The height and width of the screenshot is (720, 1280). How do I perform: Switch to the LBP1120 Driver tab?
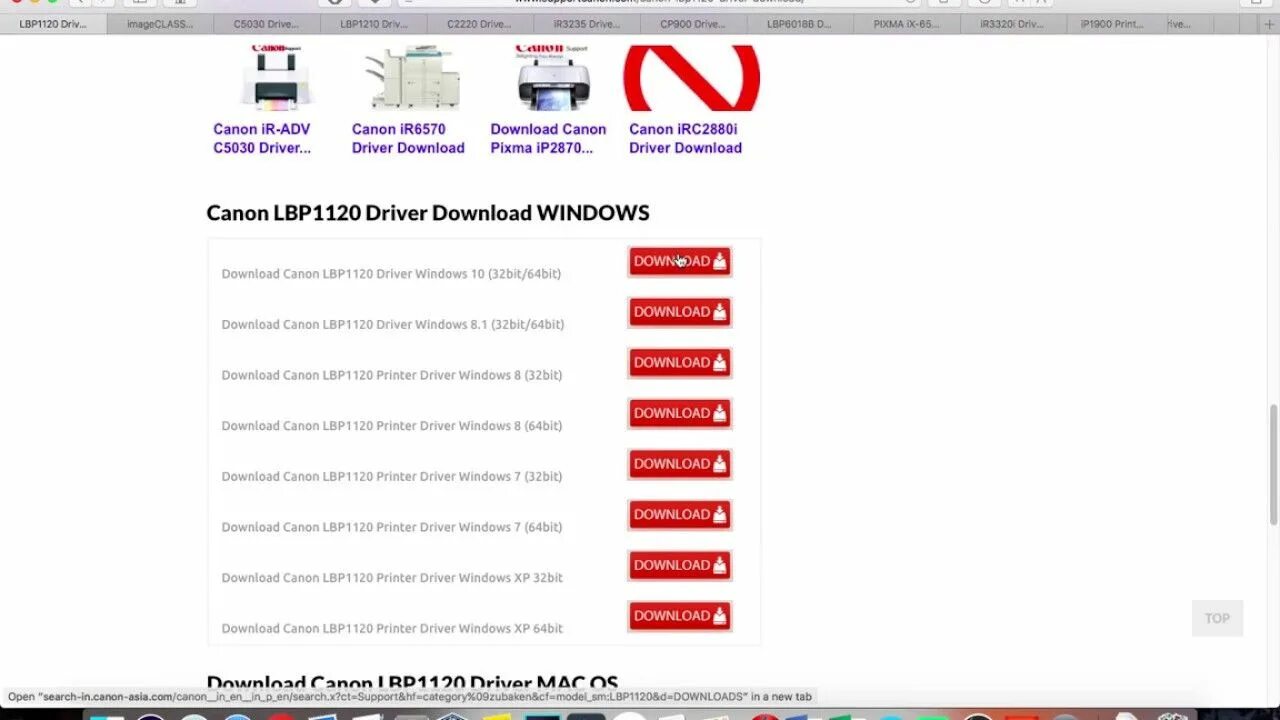[x=53, y=24]
